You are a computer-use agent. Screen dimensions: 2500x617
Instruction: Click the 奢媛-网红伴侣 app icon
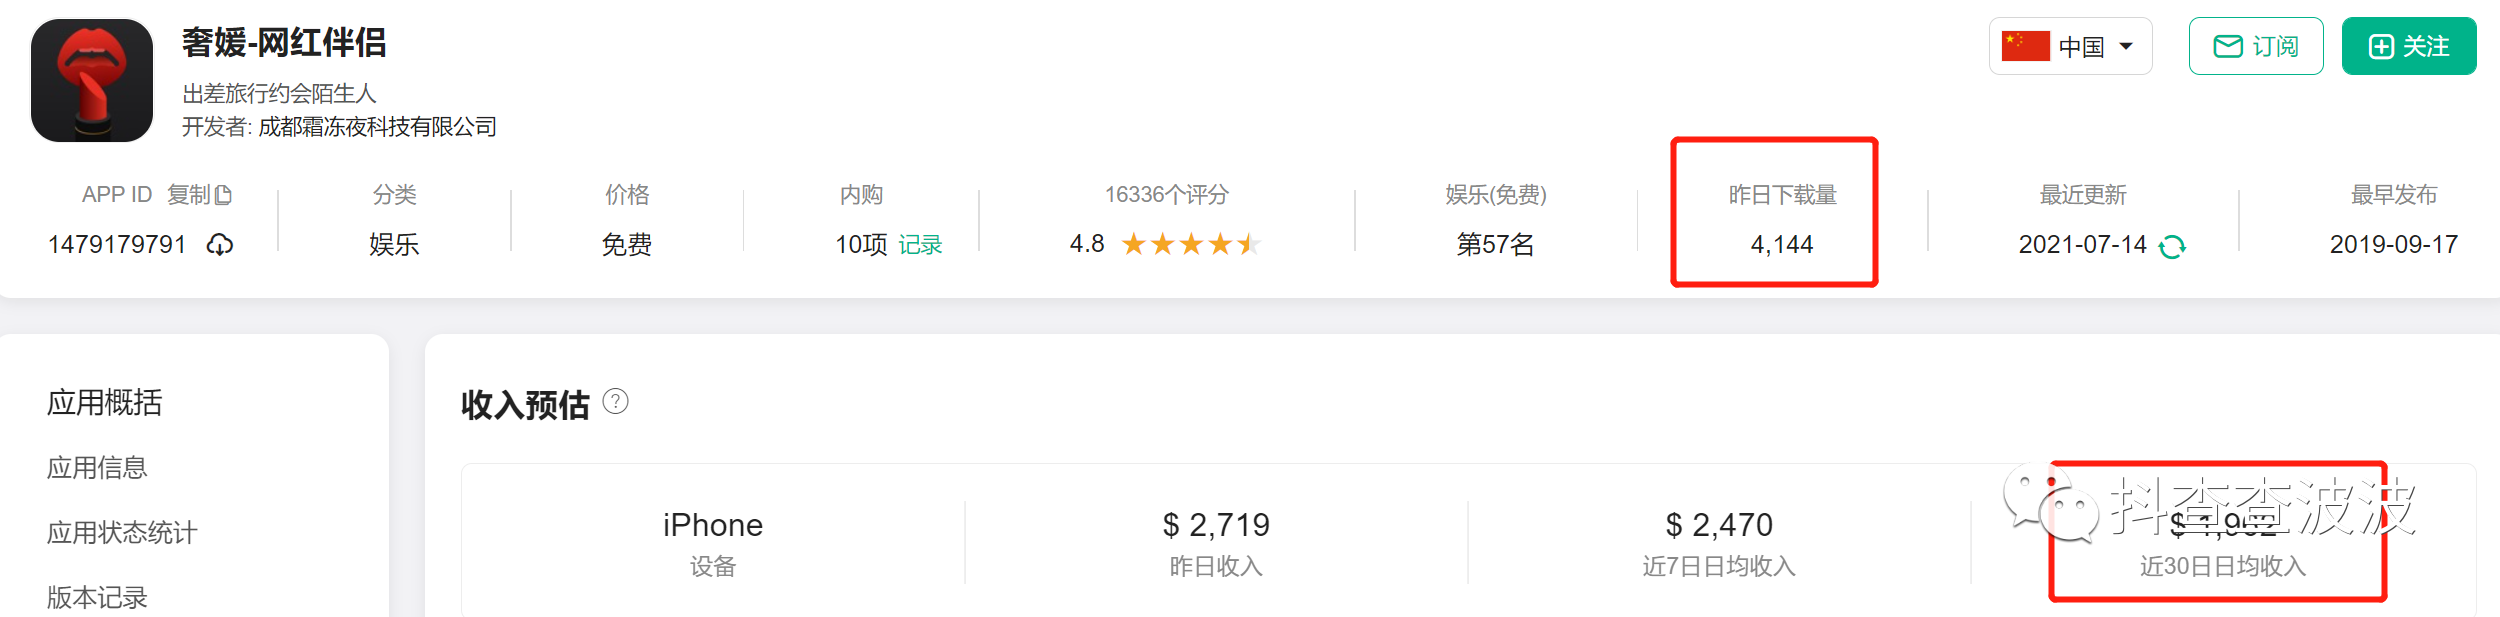coord(91,78)
